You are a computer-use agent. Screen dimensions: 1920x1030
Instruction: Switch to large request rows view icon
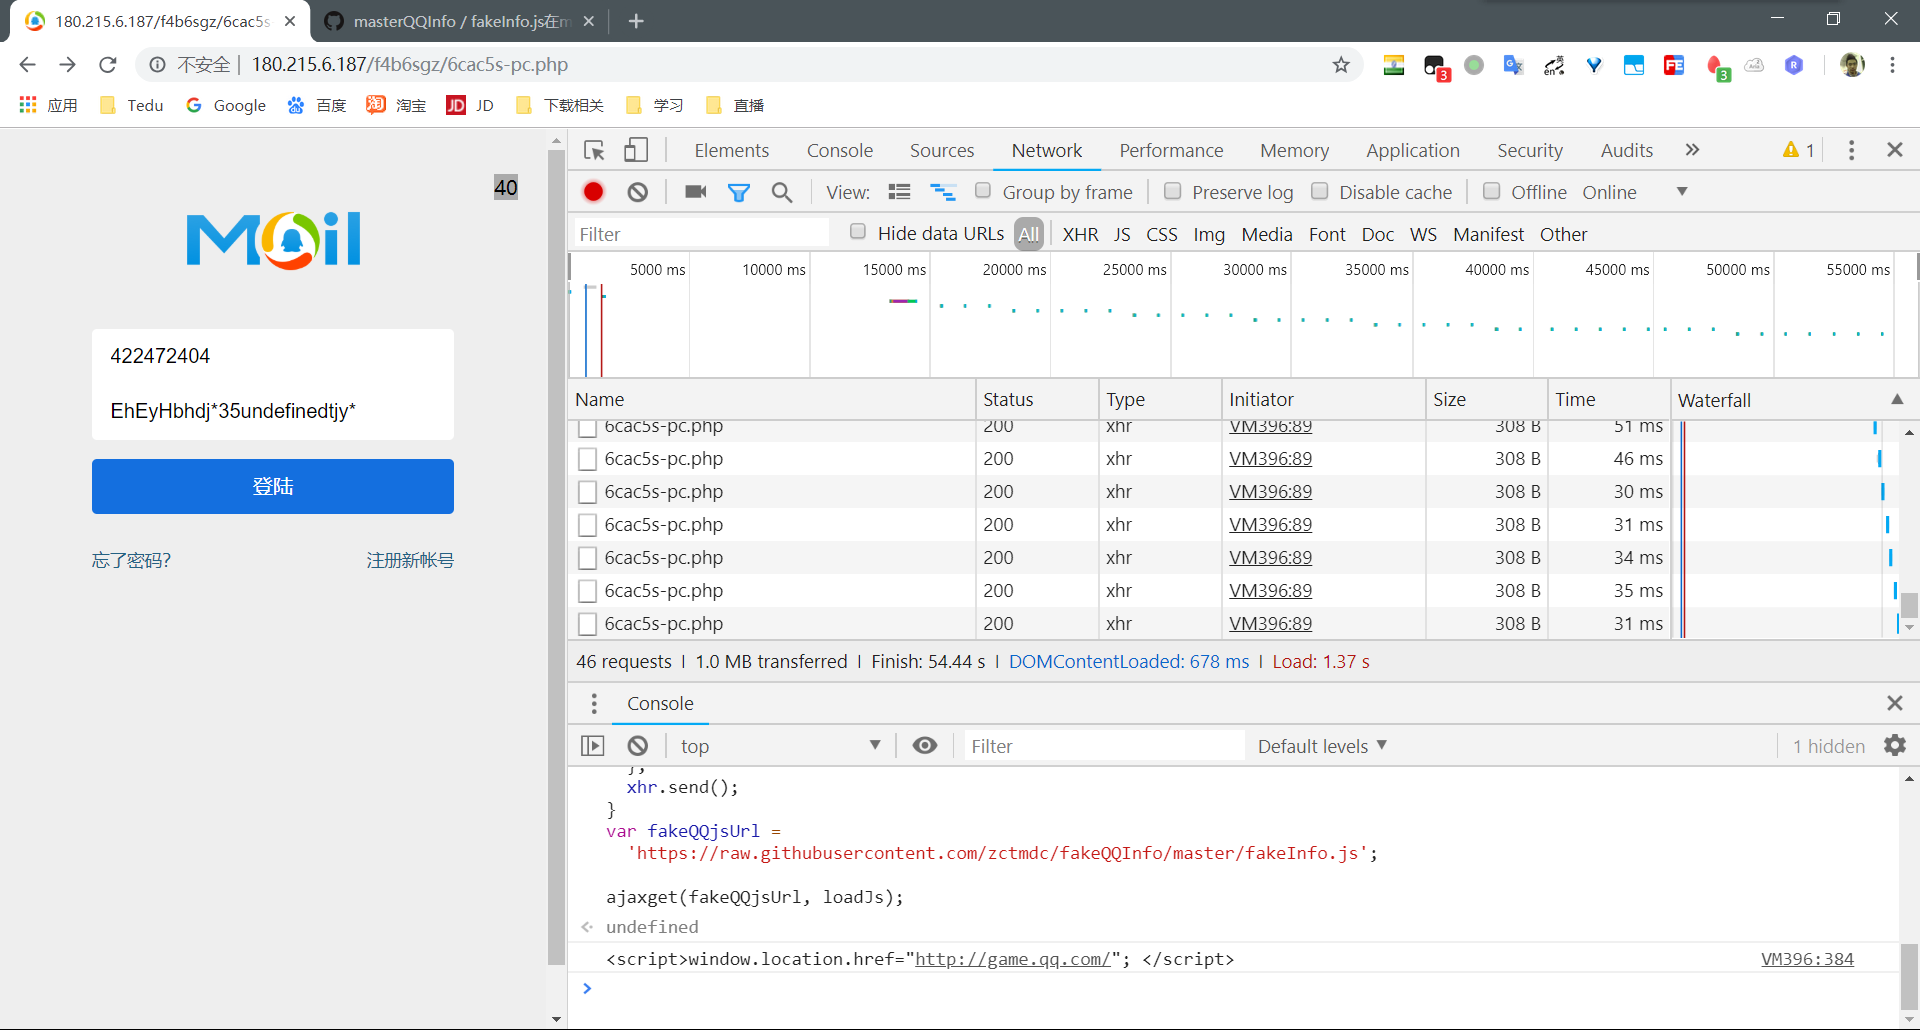[x=900, y=192]
